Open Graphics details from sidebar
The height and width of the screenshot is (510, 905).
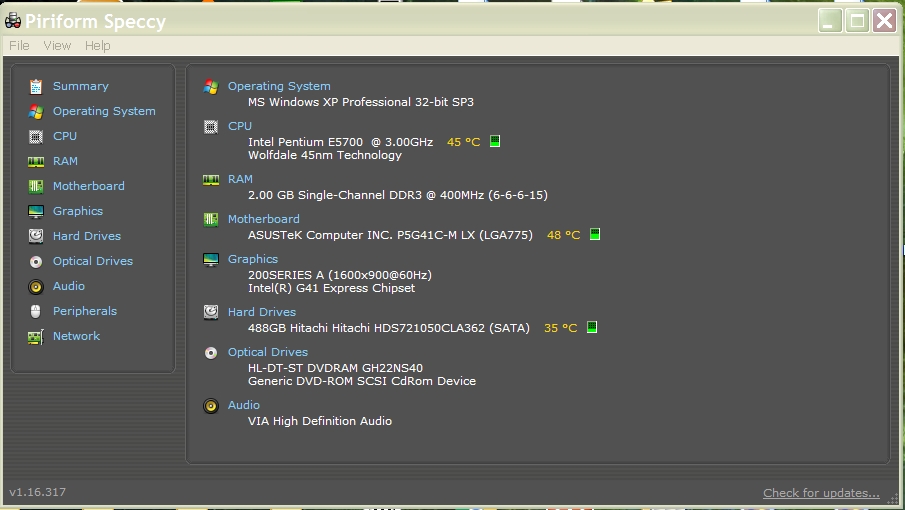coord(78,211)
